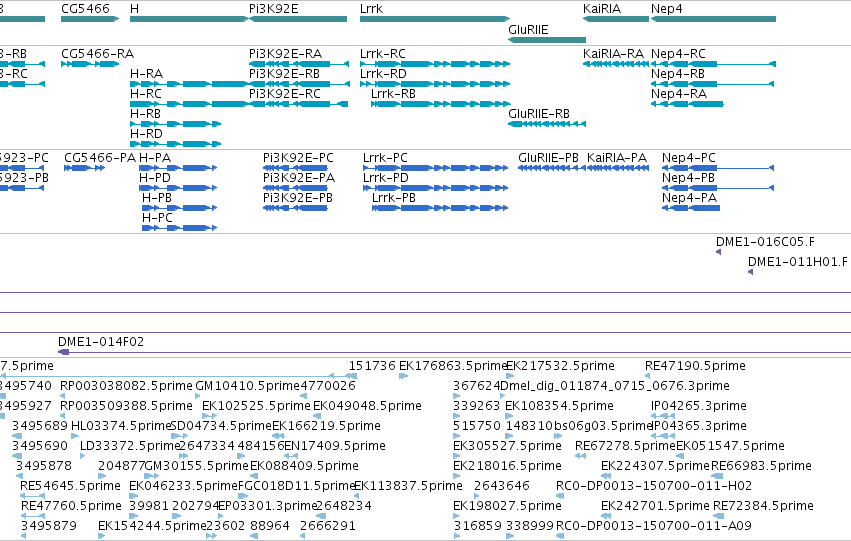The height and width of the screenshot is (541, 851).
Task: Select the Nep4 gene bar
Action: 713,19
